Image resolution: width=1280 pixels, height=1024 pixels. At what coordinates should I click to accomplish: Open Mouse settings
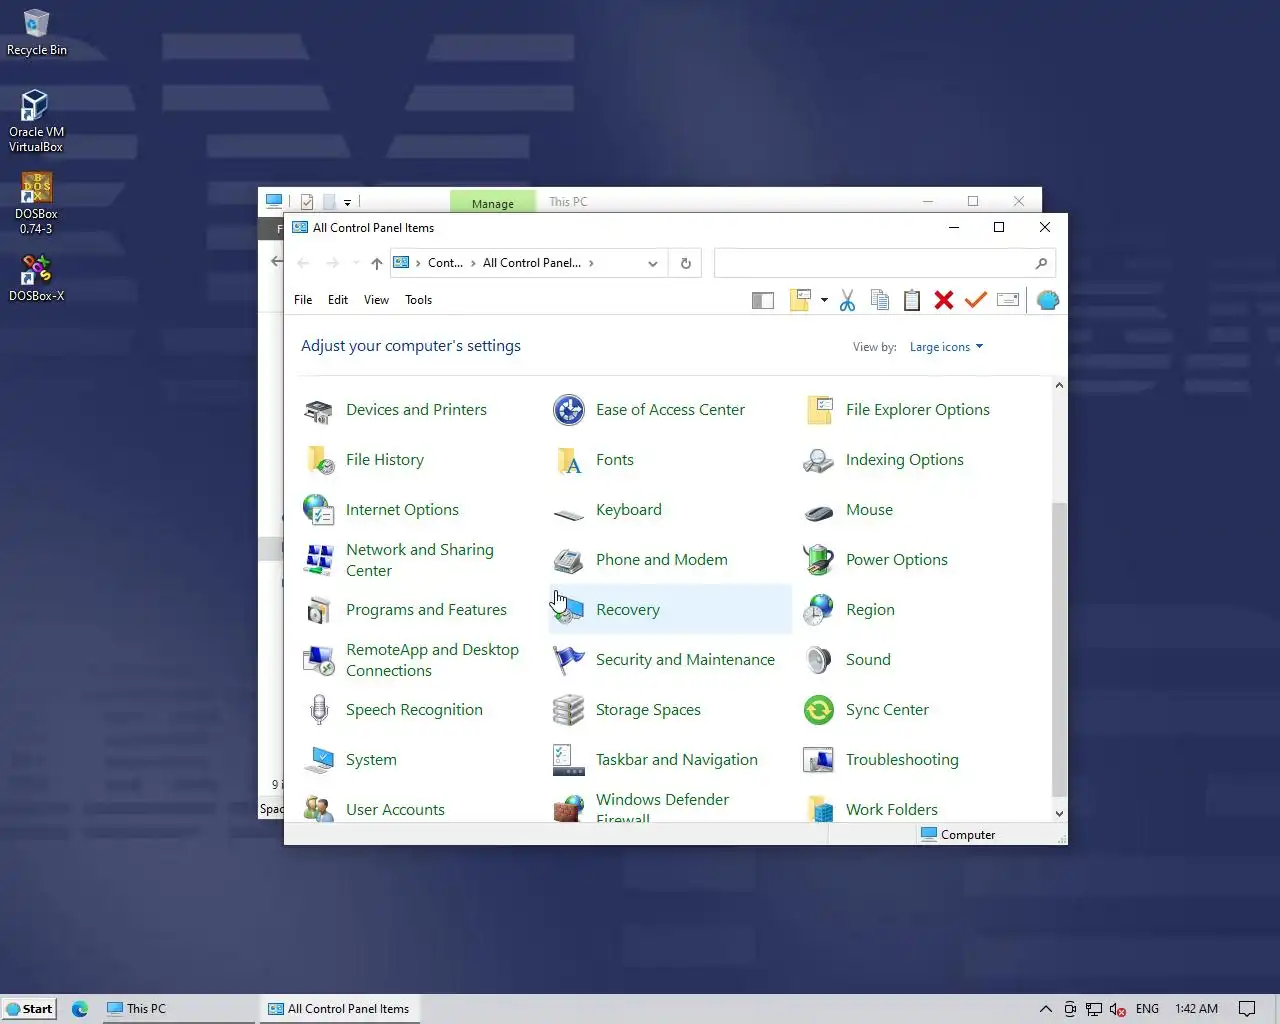pyautogui.click(x=848, y=510)
